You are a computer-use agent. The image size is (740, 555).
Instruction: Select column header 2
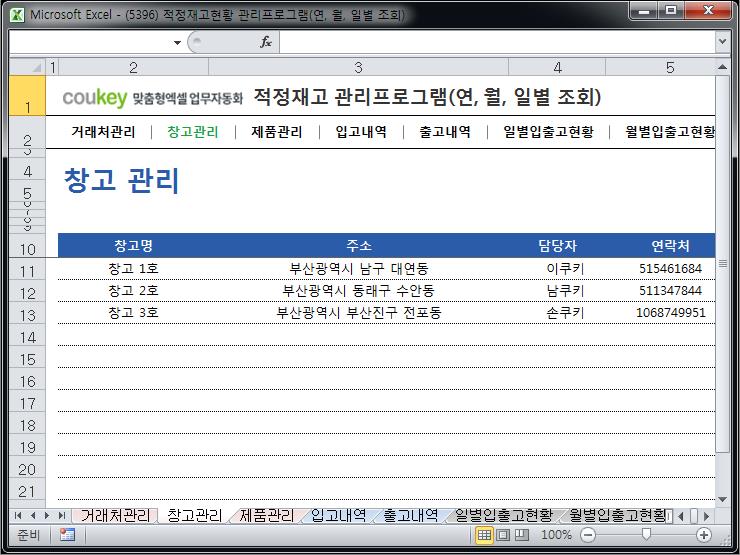point(133,67)
